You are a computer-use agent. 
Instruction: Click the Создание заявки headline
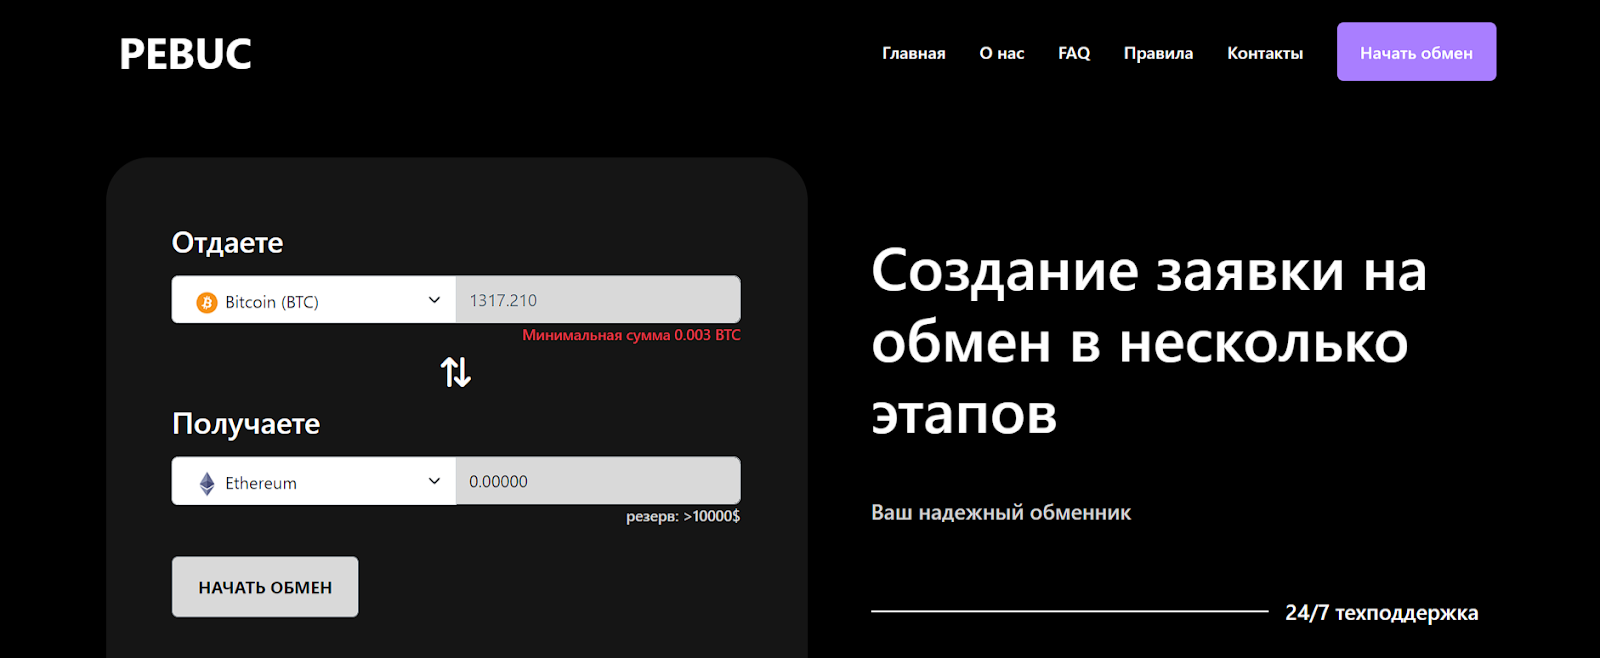(x=1149, y=341)
